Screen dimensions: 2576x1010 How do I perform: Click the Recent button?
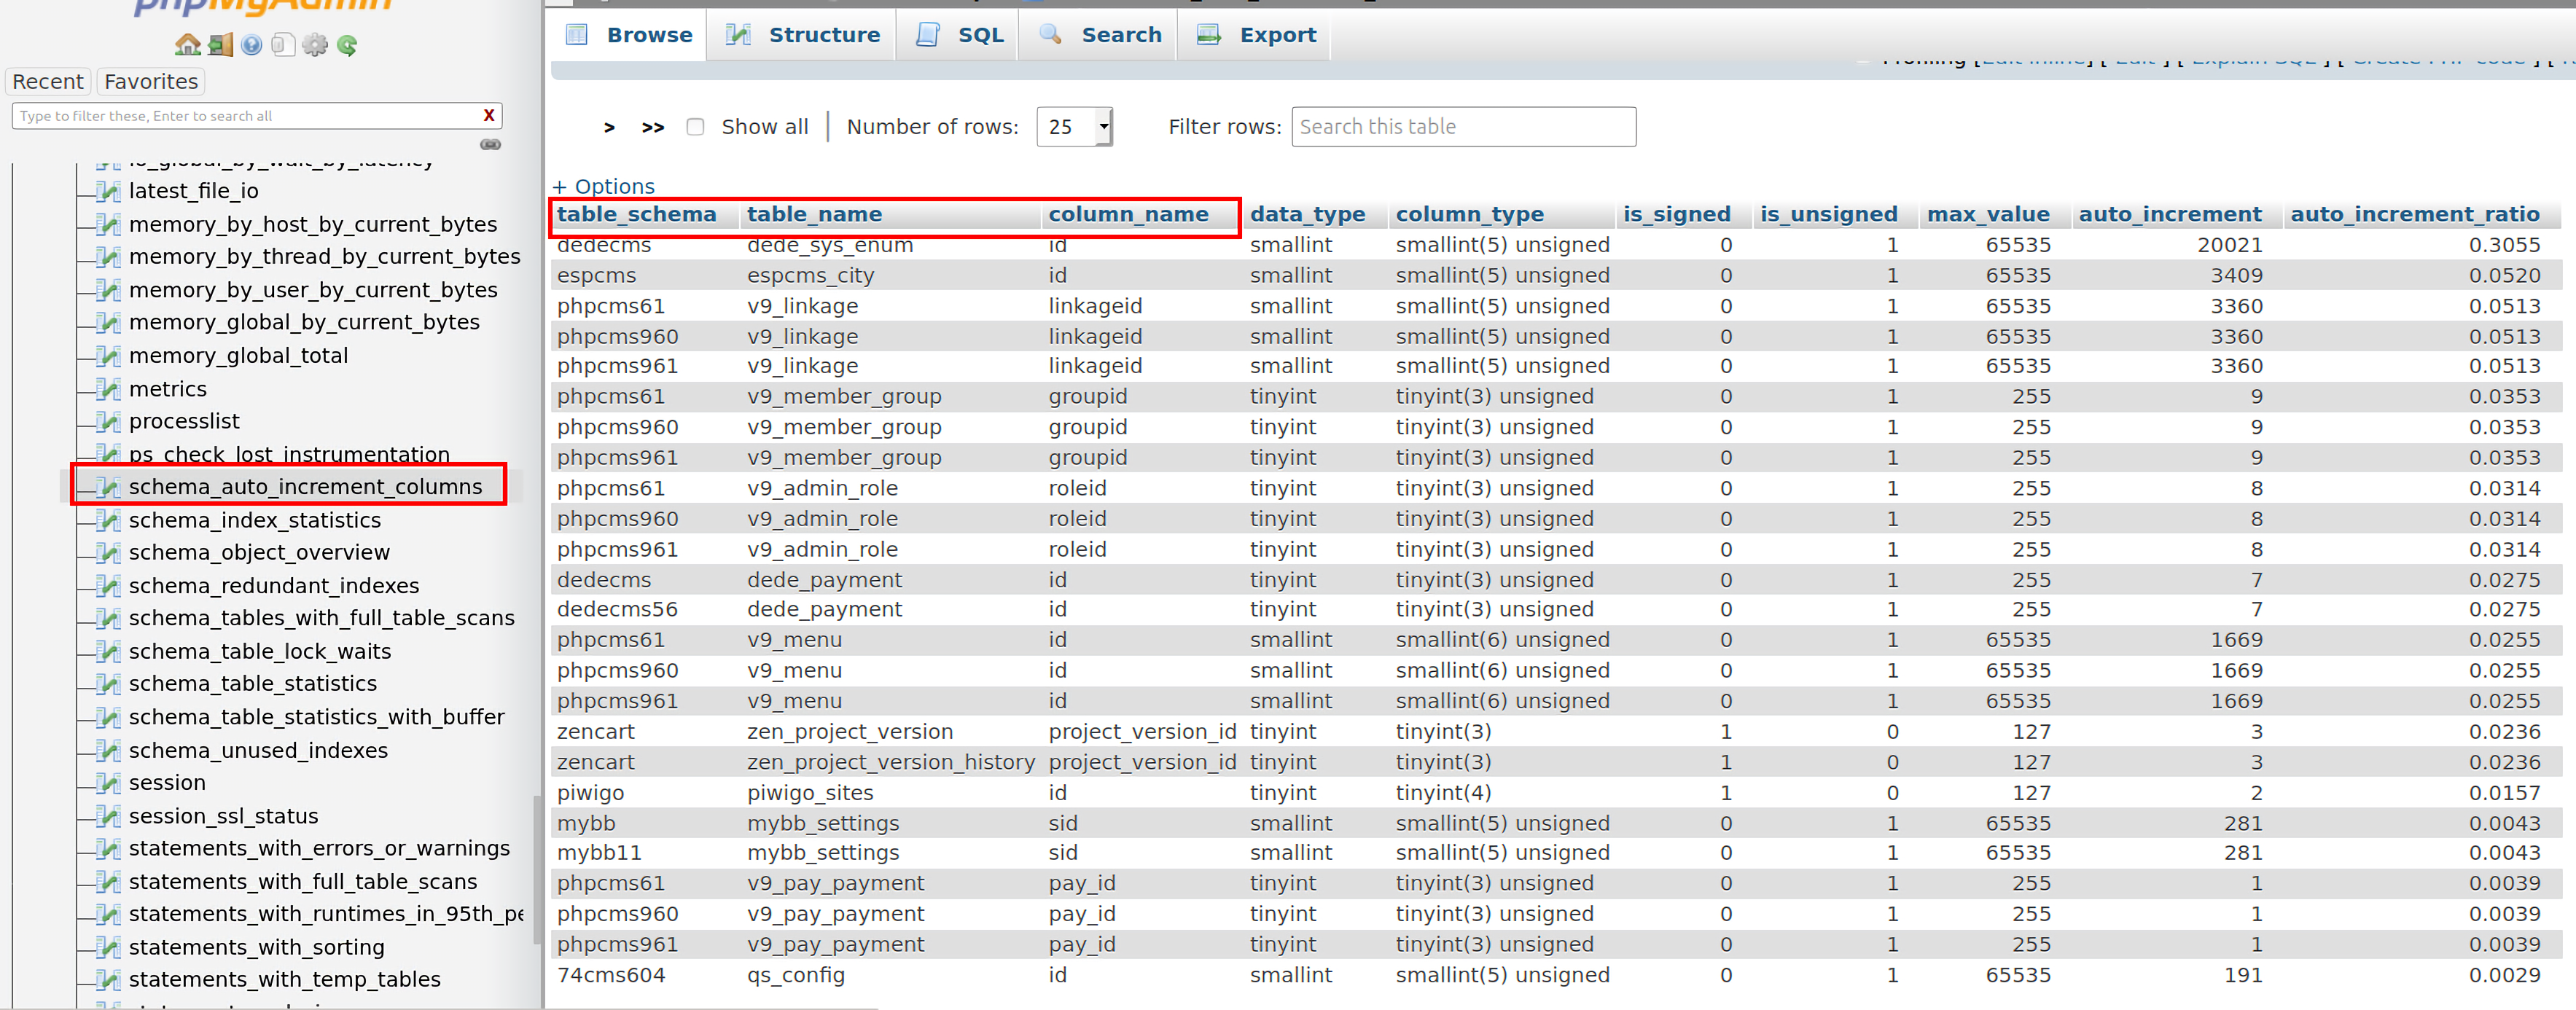click(48, 81)
